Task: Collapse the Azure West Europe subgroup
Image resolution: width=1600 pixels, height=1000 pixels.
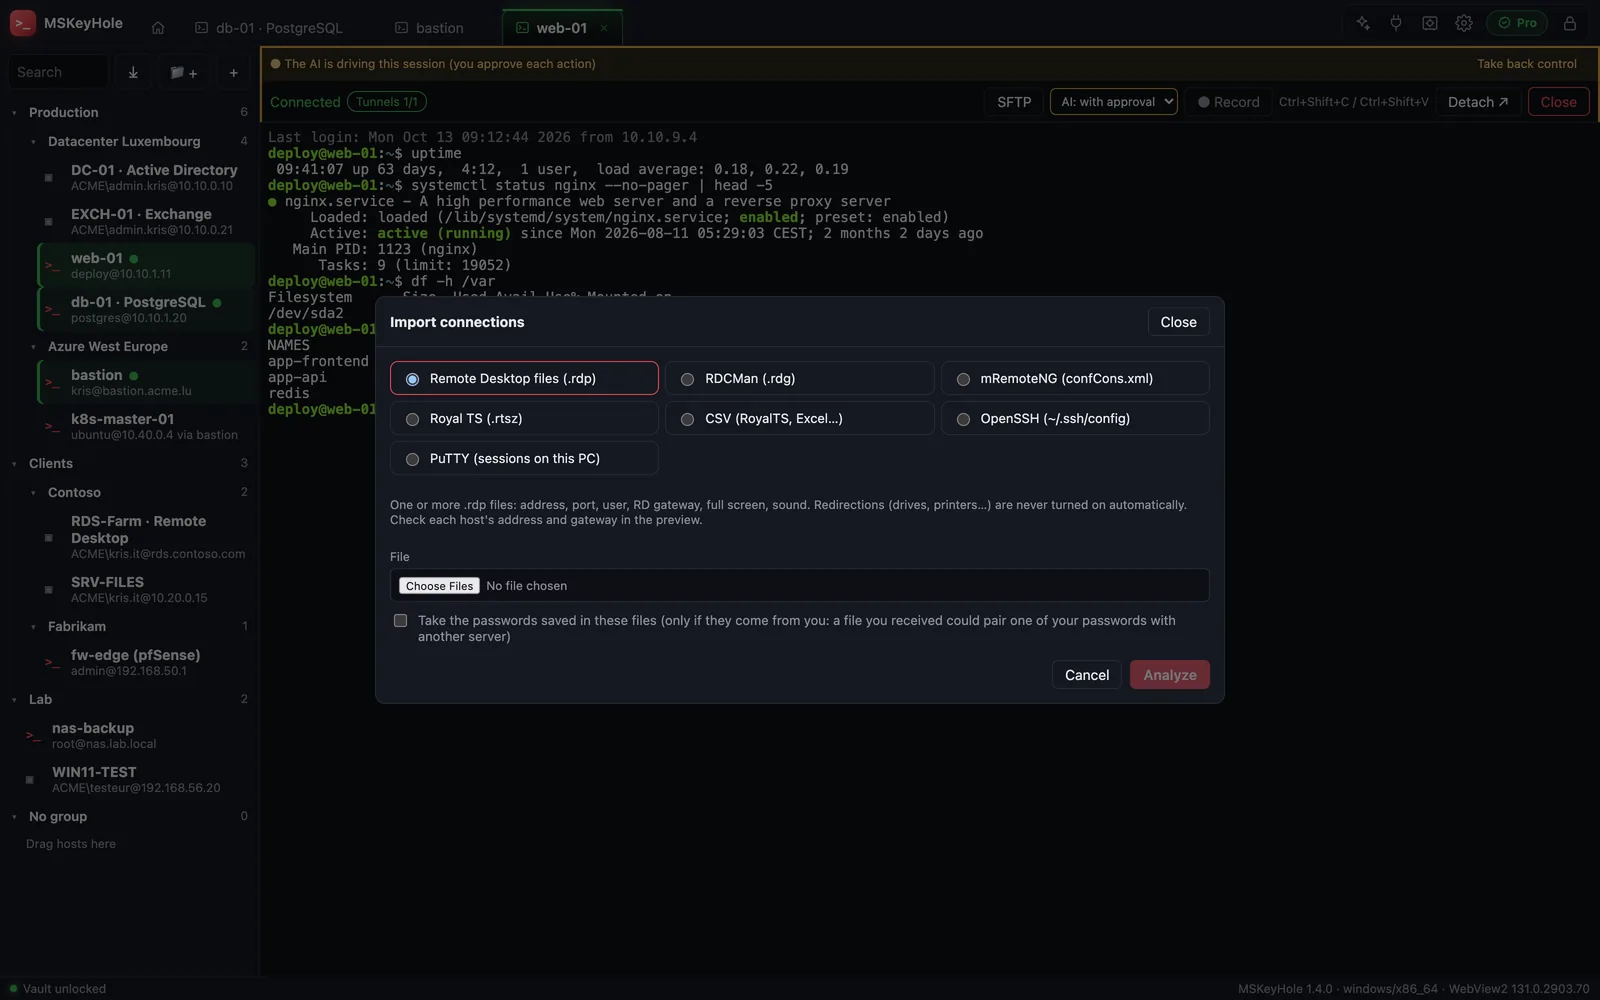Action: click(33, 347)
